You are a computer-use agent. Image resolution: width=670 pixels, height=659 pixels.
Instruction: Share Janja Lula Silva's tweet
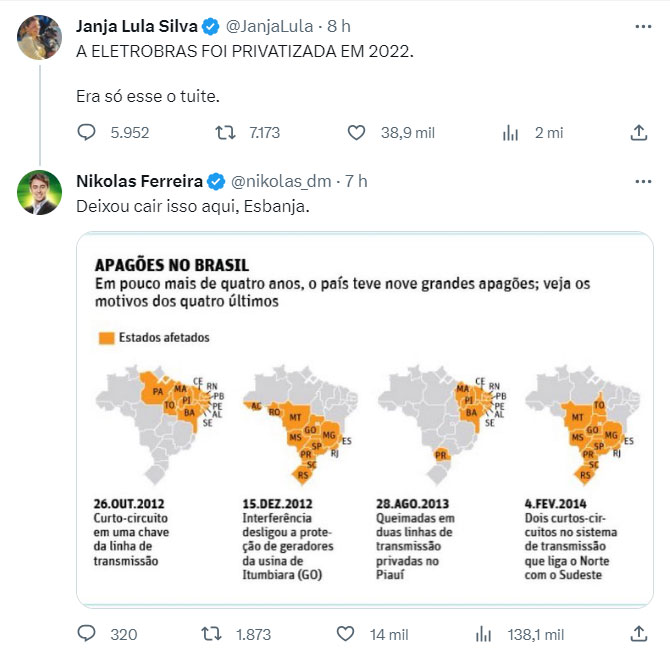(x=639, y=133)
